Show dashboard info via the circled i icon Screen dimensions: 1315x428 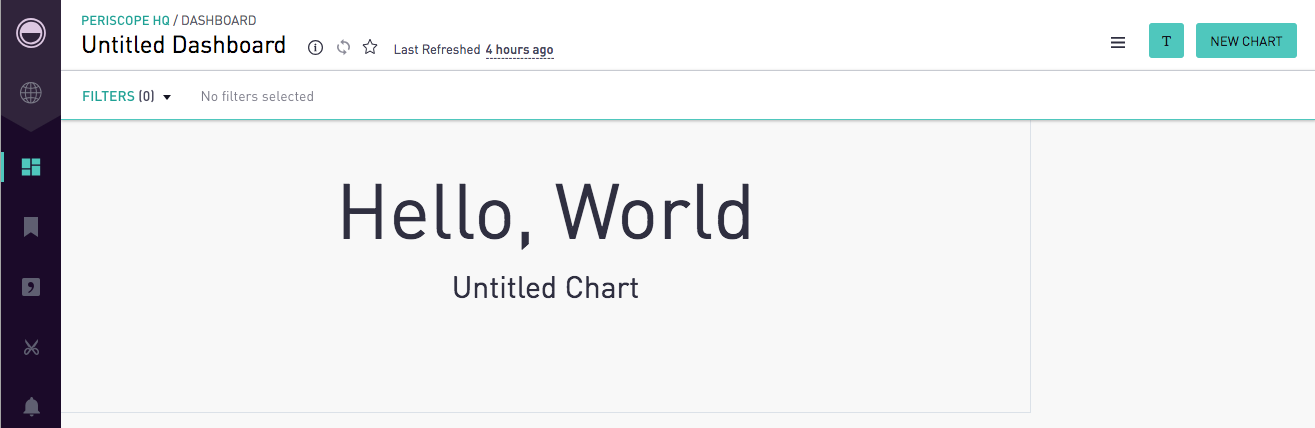(315, 48)
